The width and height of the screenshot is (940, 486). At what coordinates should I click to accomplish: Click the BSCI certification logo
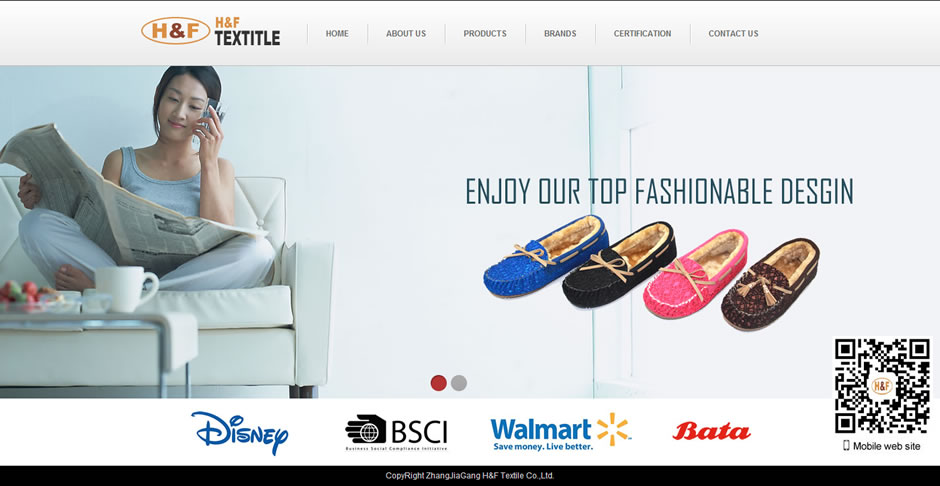[396, 432]
